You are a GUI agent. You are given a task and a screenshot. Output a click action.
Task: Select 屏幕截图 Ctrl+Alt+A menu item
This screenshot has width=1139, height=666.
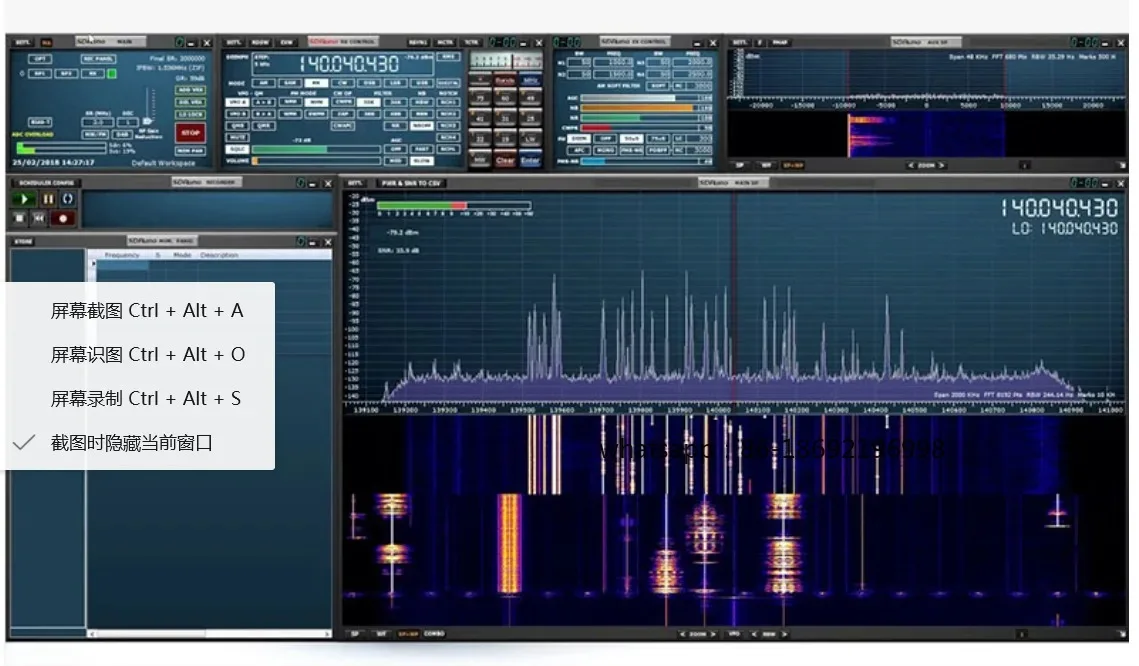pyautogui.click(x=147, y=311)
